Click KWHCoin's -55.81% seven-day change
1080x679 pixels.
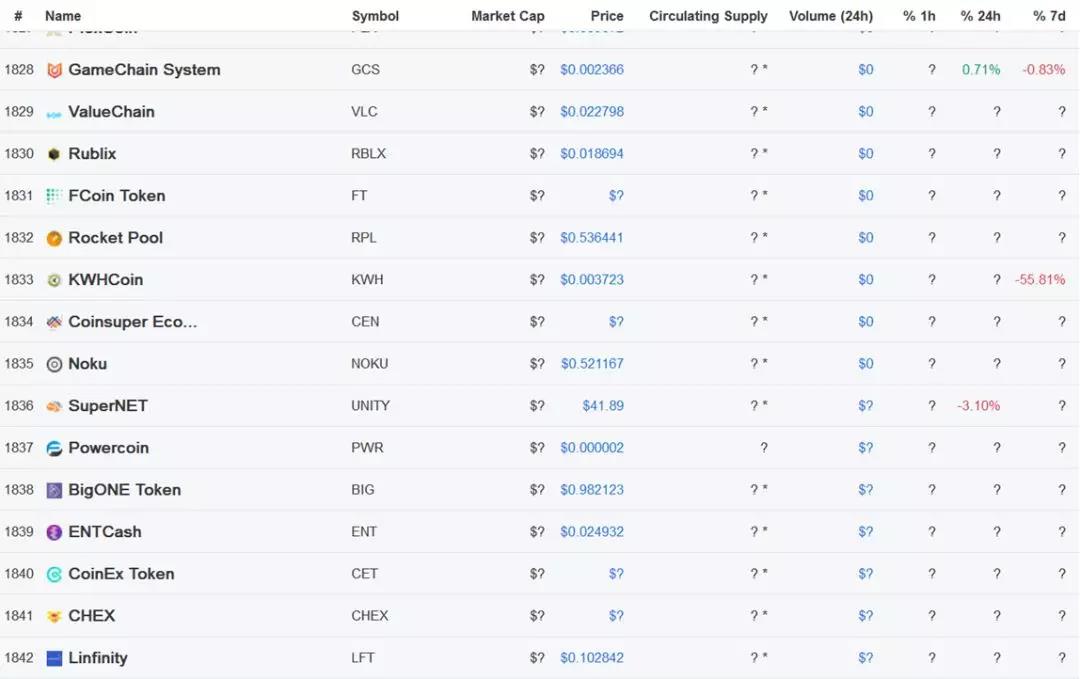coord(1040,280)
